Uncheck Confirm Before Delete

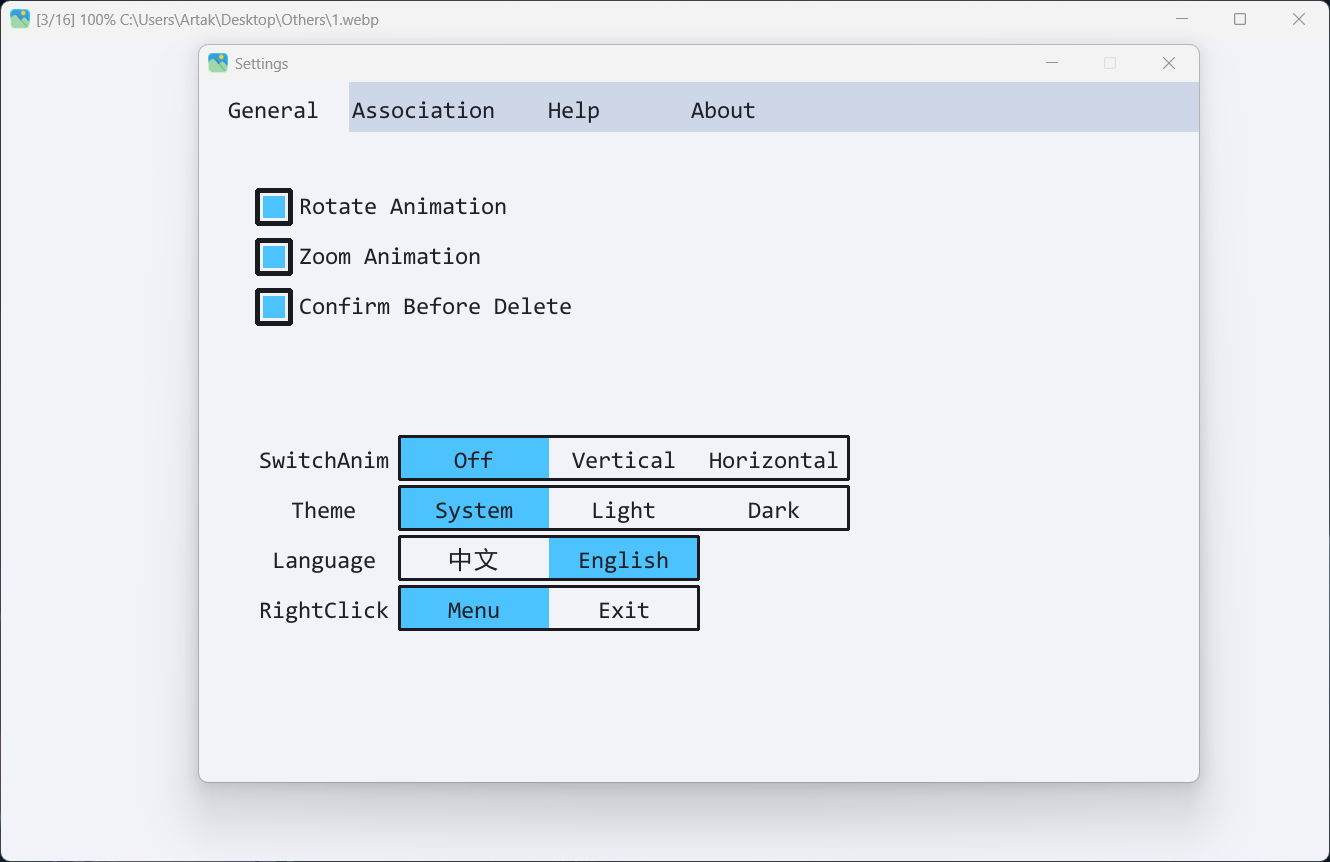(274, 307)
